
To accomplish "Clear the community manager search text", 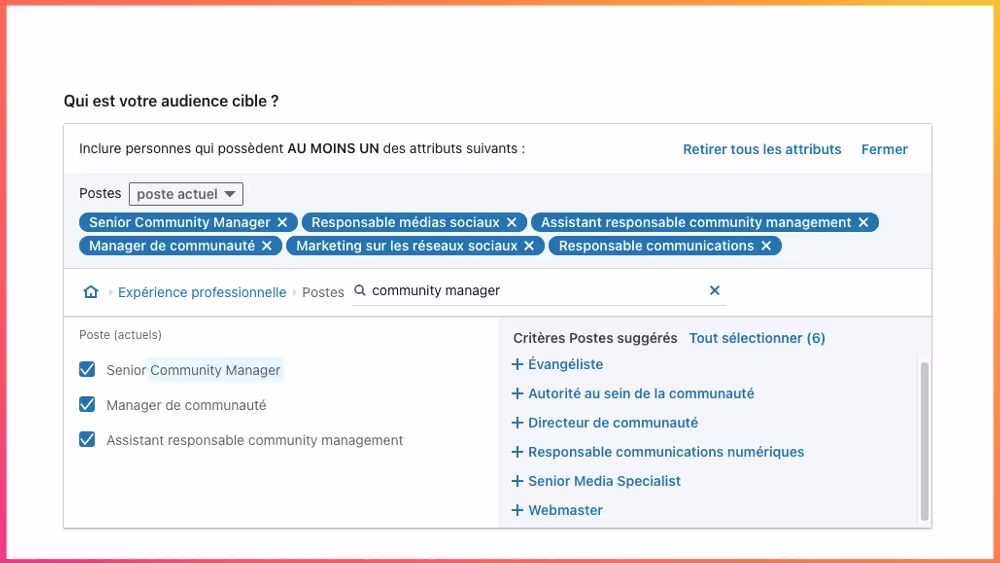I will click(715, 291).
